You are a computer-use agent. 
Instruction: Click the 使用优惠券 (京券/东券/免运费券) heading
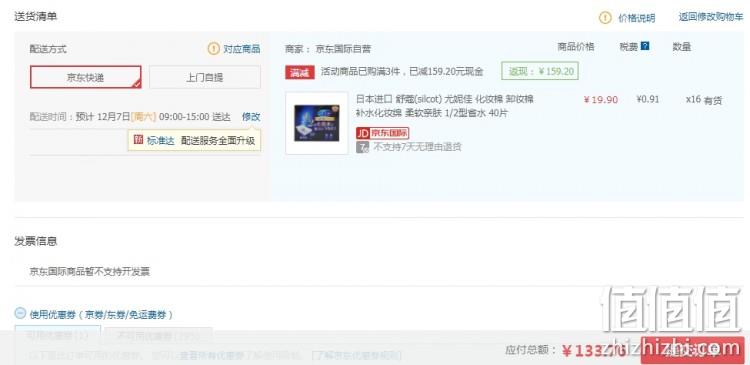101,315
